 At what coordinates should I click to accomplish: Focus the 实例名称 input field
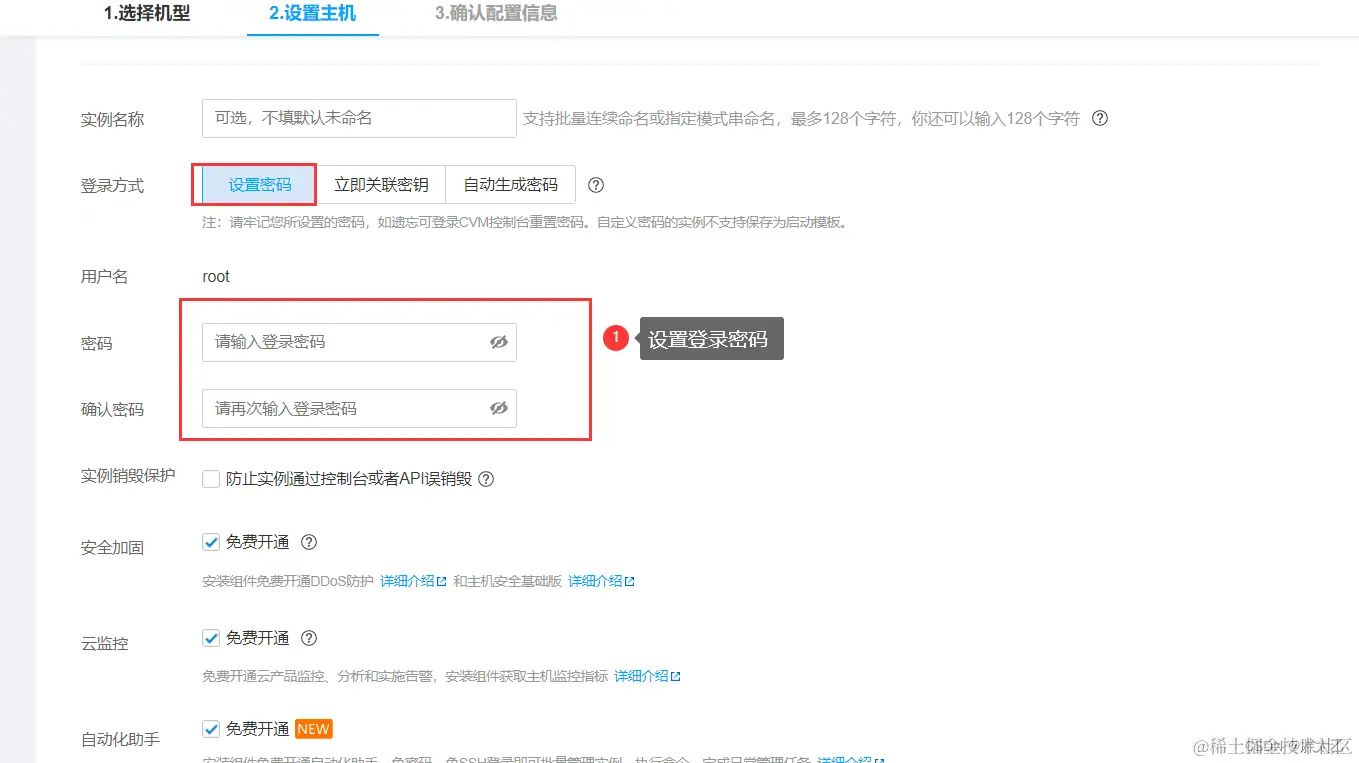click(x=359, y=118)
